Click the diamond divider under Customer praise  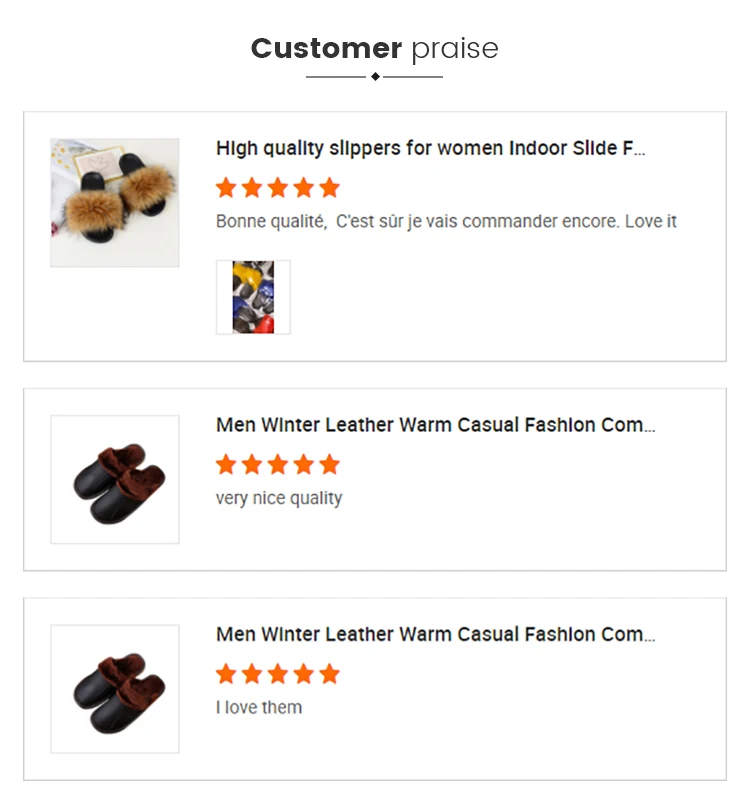point(375,76)
